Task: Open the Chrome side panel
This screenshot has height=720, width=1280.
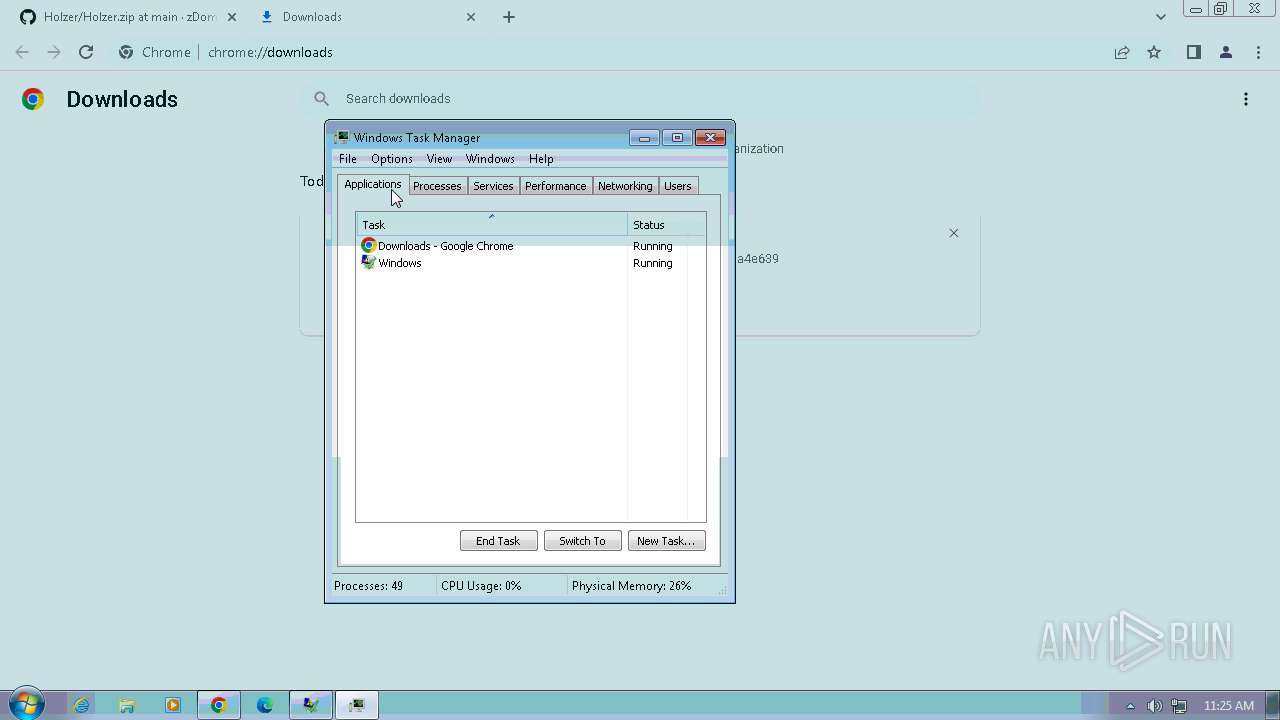Action: [x=1193, y=52]
